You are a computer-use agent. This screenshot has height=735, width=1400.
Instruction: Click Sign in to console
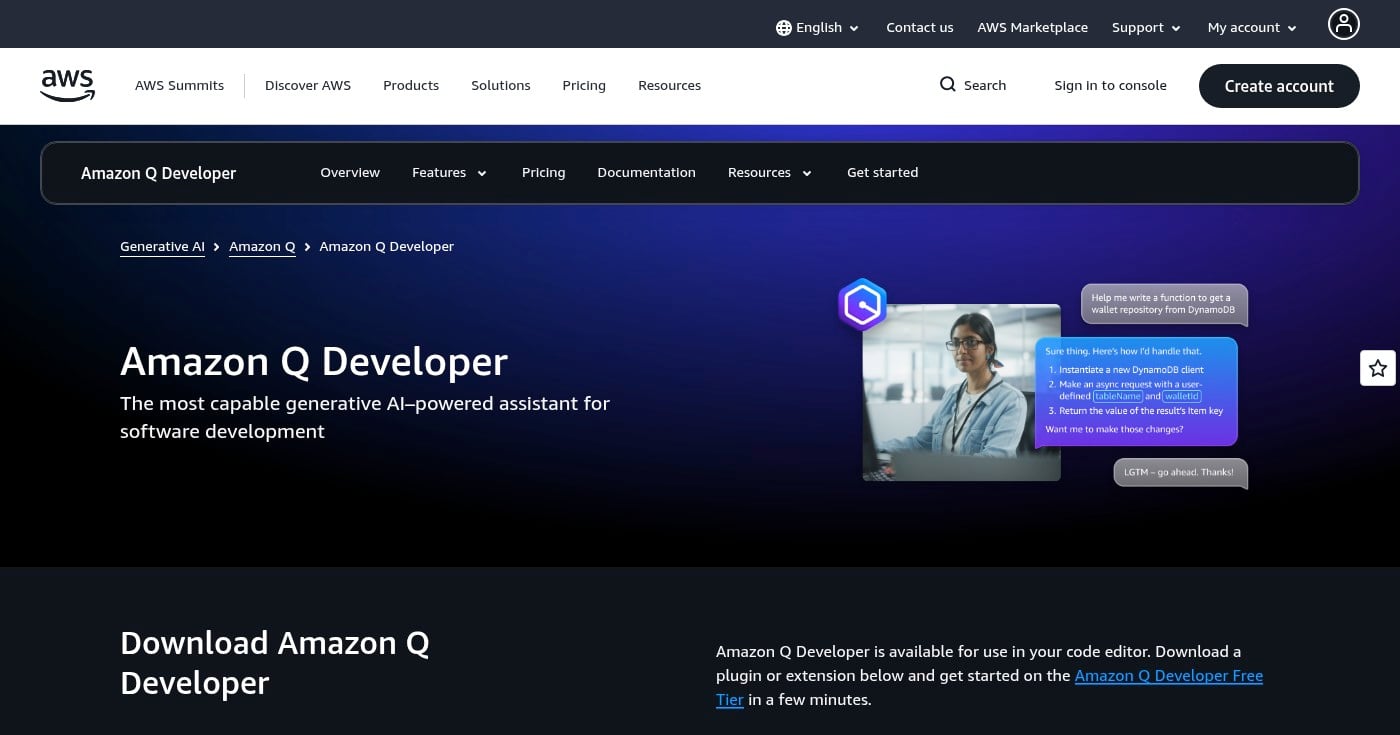pos(1110,86)
